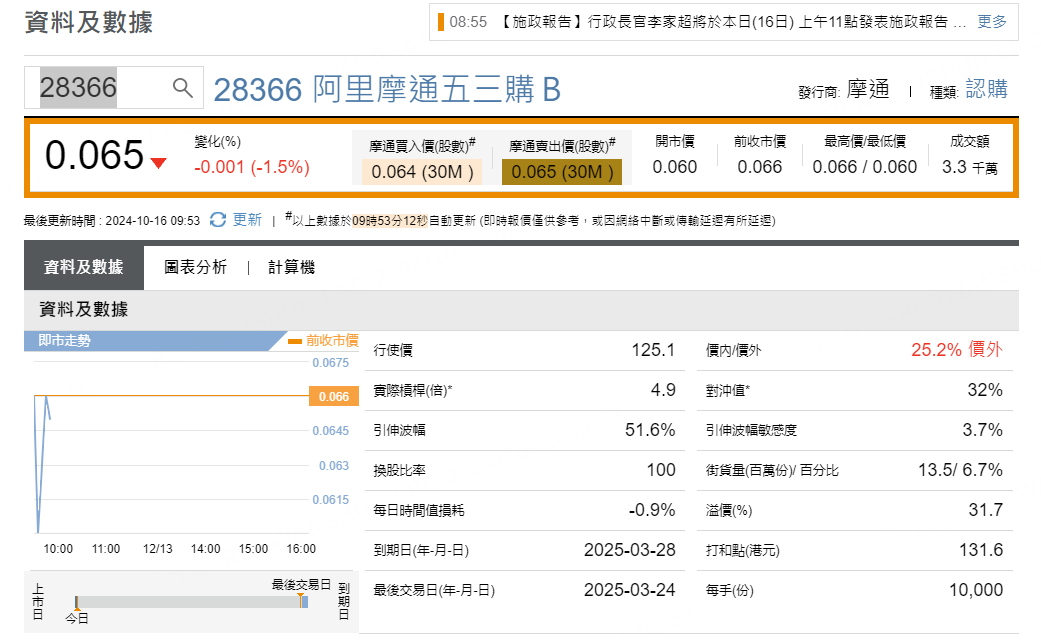Image resolution: width=1041 pixels, height=640 pixels.
Task: Click the 摩通買入價 0.064 (30M) bid box
Action: coord(422,172)
